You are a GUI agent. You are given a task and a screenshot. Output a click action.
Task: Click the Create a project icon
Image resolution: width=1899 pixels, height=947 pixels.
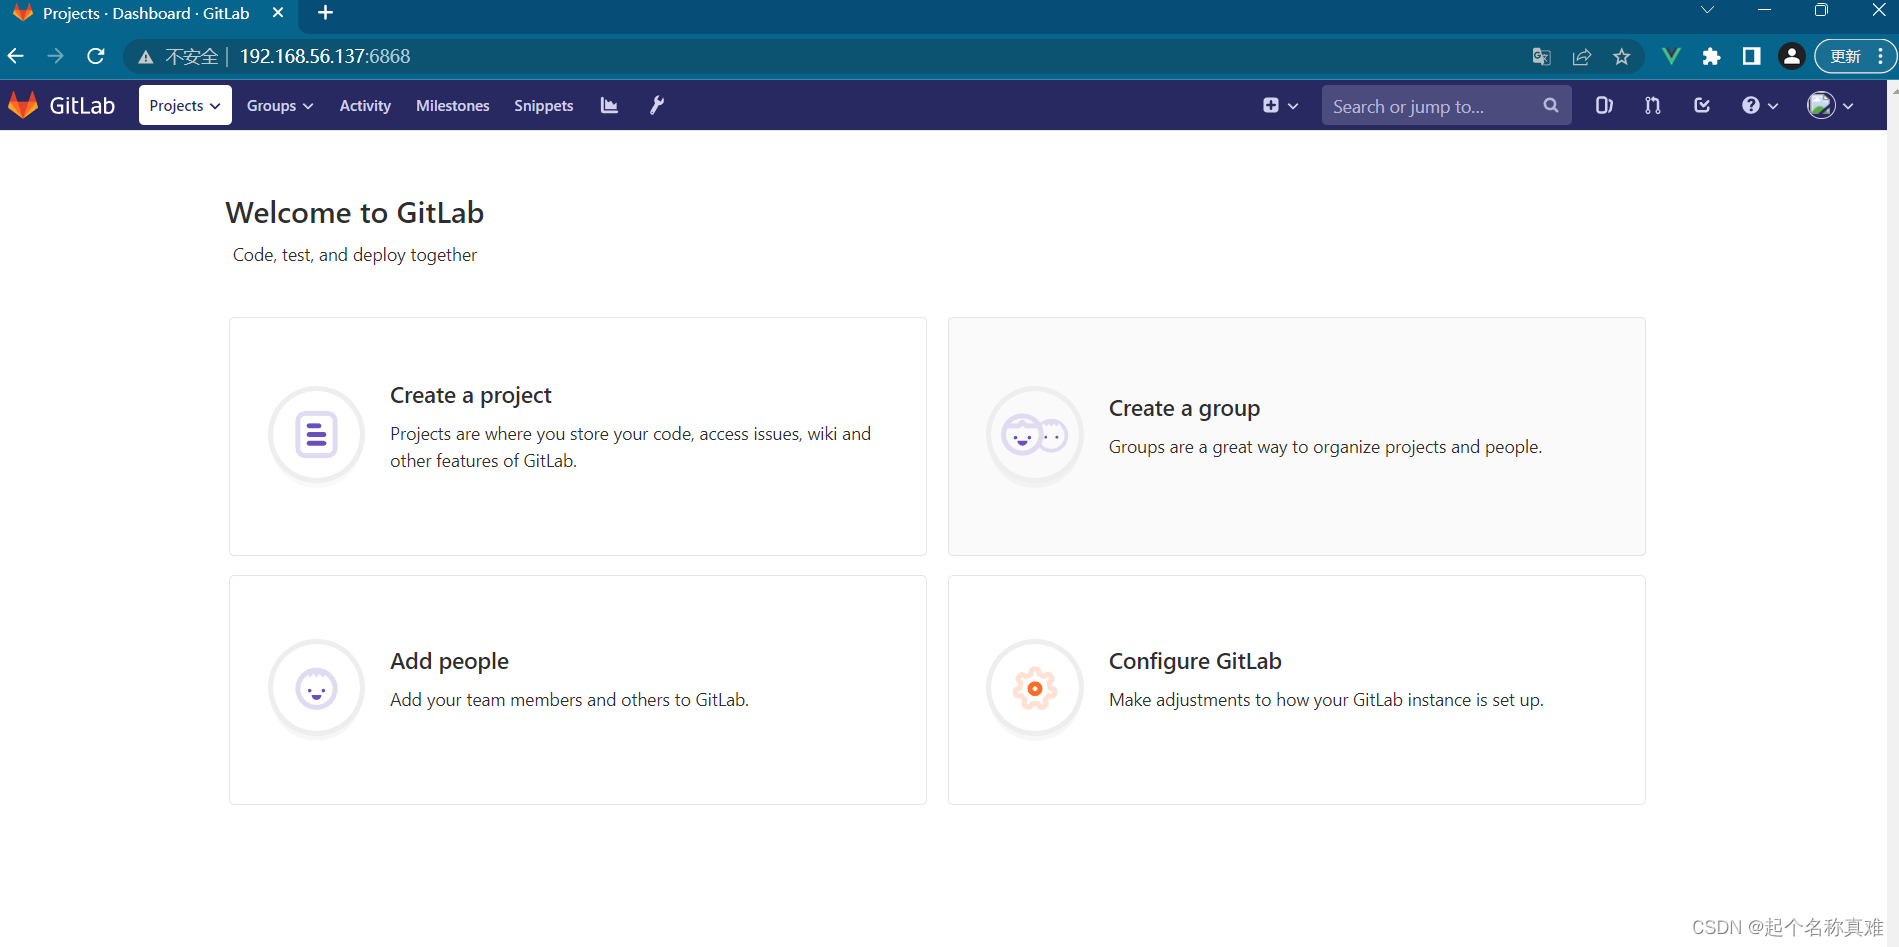coord(316,435)
